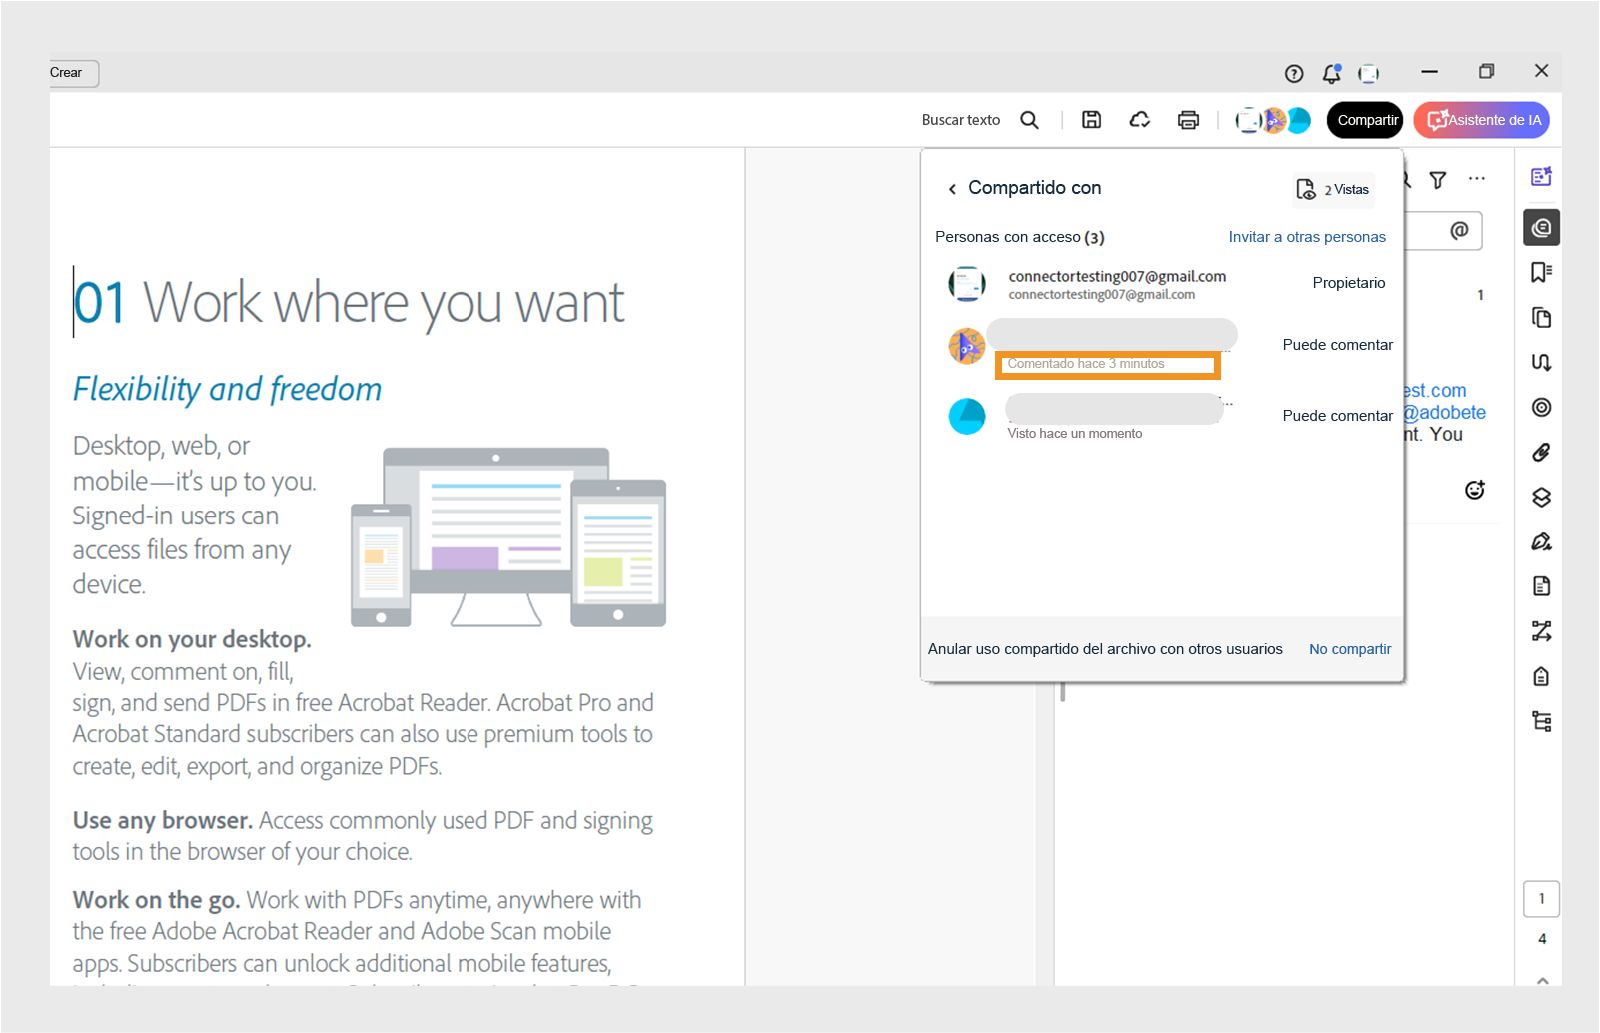Viewport: 1600px width, 1033px height.
Task: Add a reaction with the emoji icon
Action: tap(1475, 490)
